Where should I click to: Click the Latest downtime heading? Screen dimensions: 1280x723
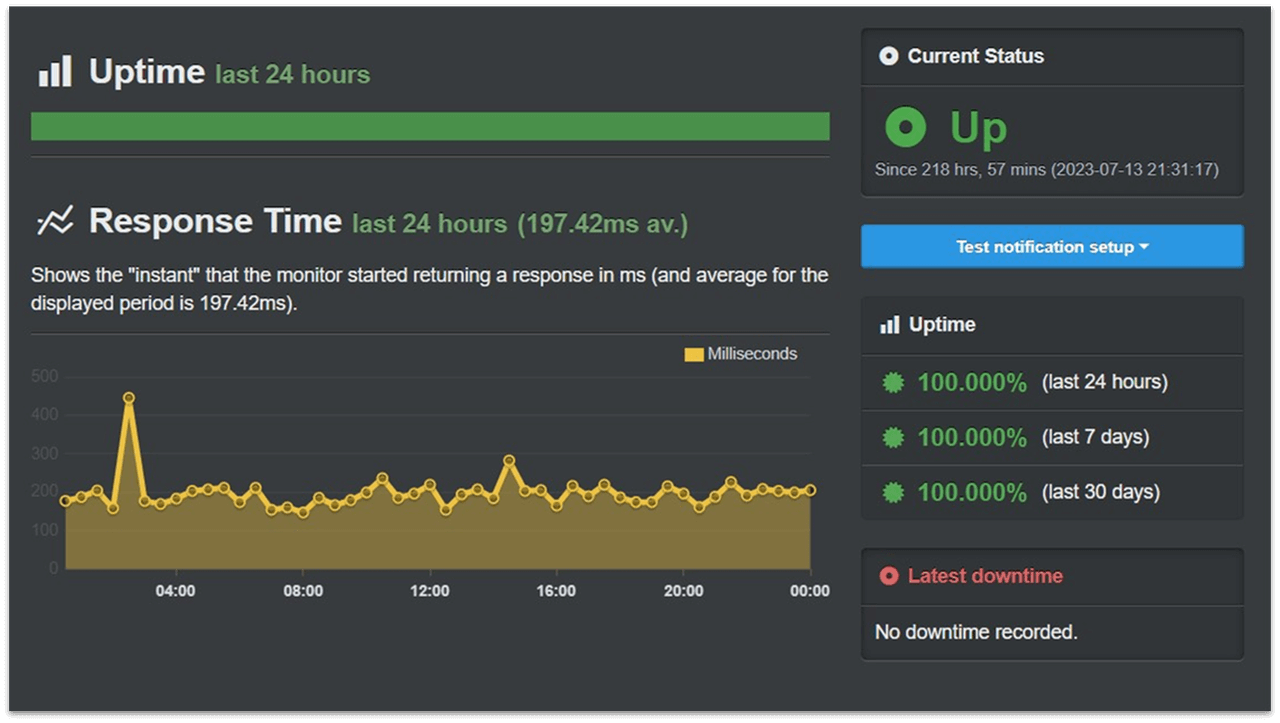tap(985, 576)
